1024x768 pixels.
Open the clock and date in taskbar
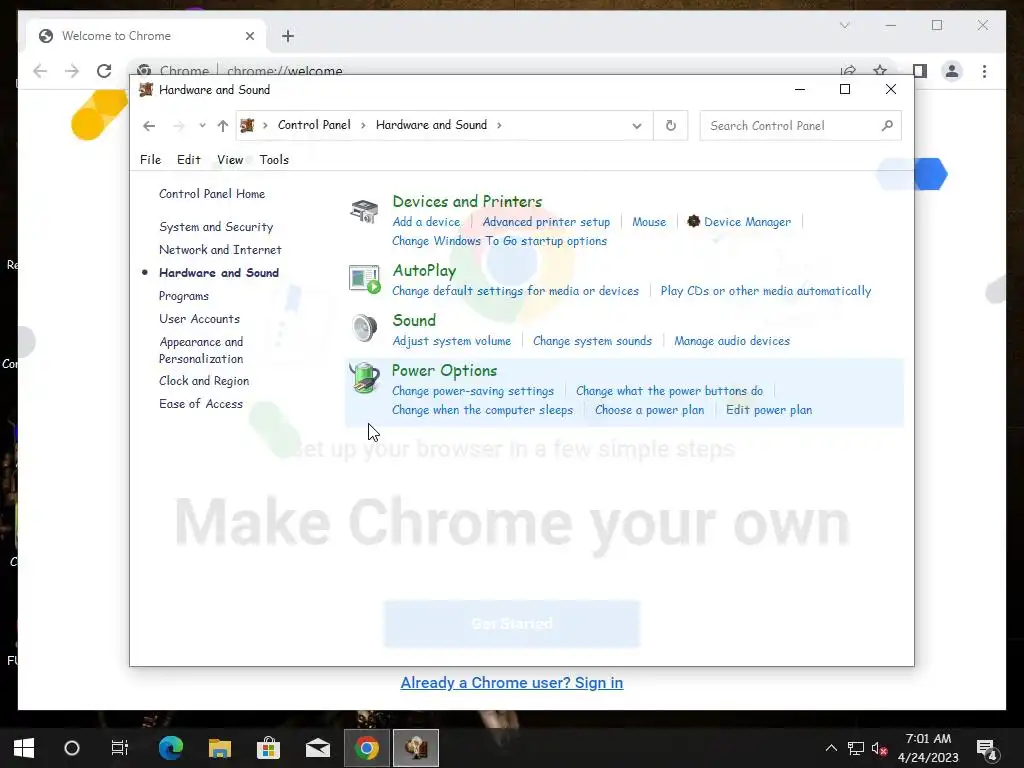pos(928,748)
